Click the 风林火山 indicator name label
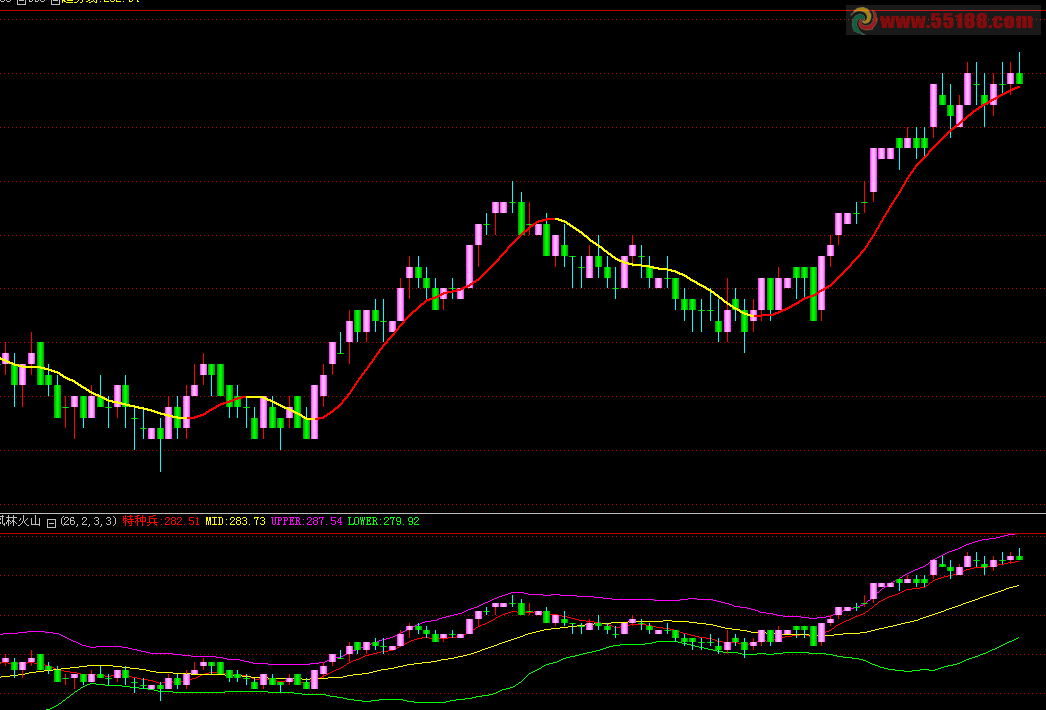The width and height of the screenshot is (1046, 710). [21, 521]
